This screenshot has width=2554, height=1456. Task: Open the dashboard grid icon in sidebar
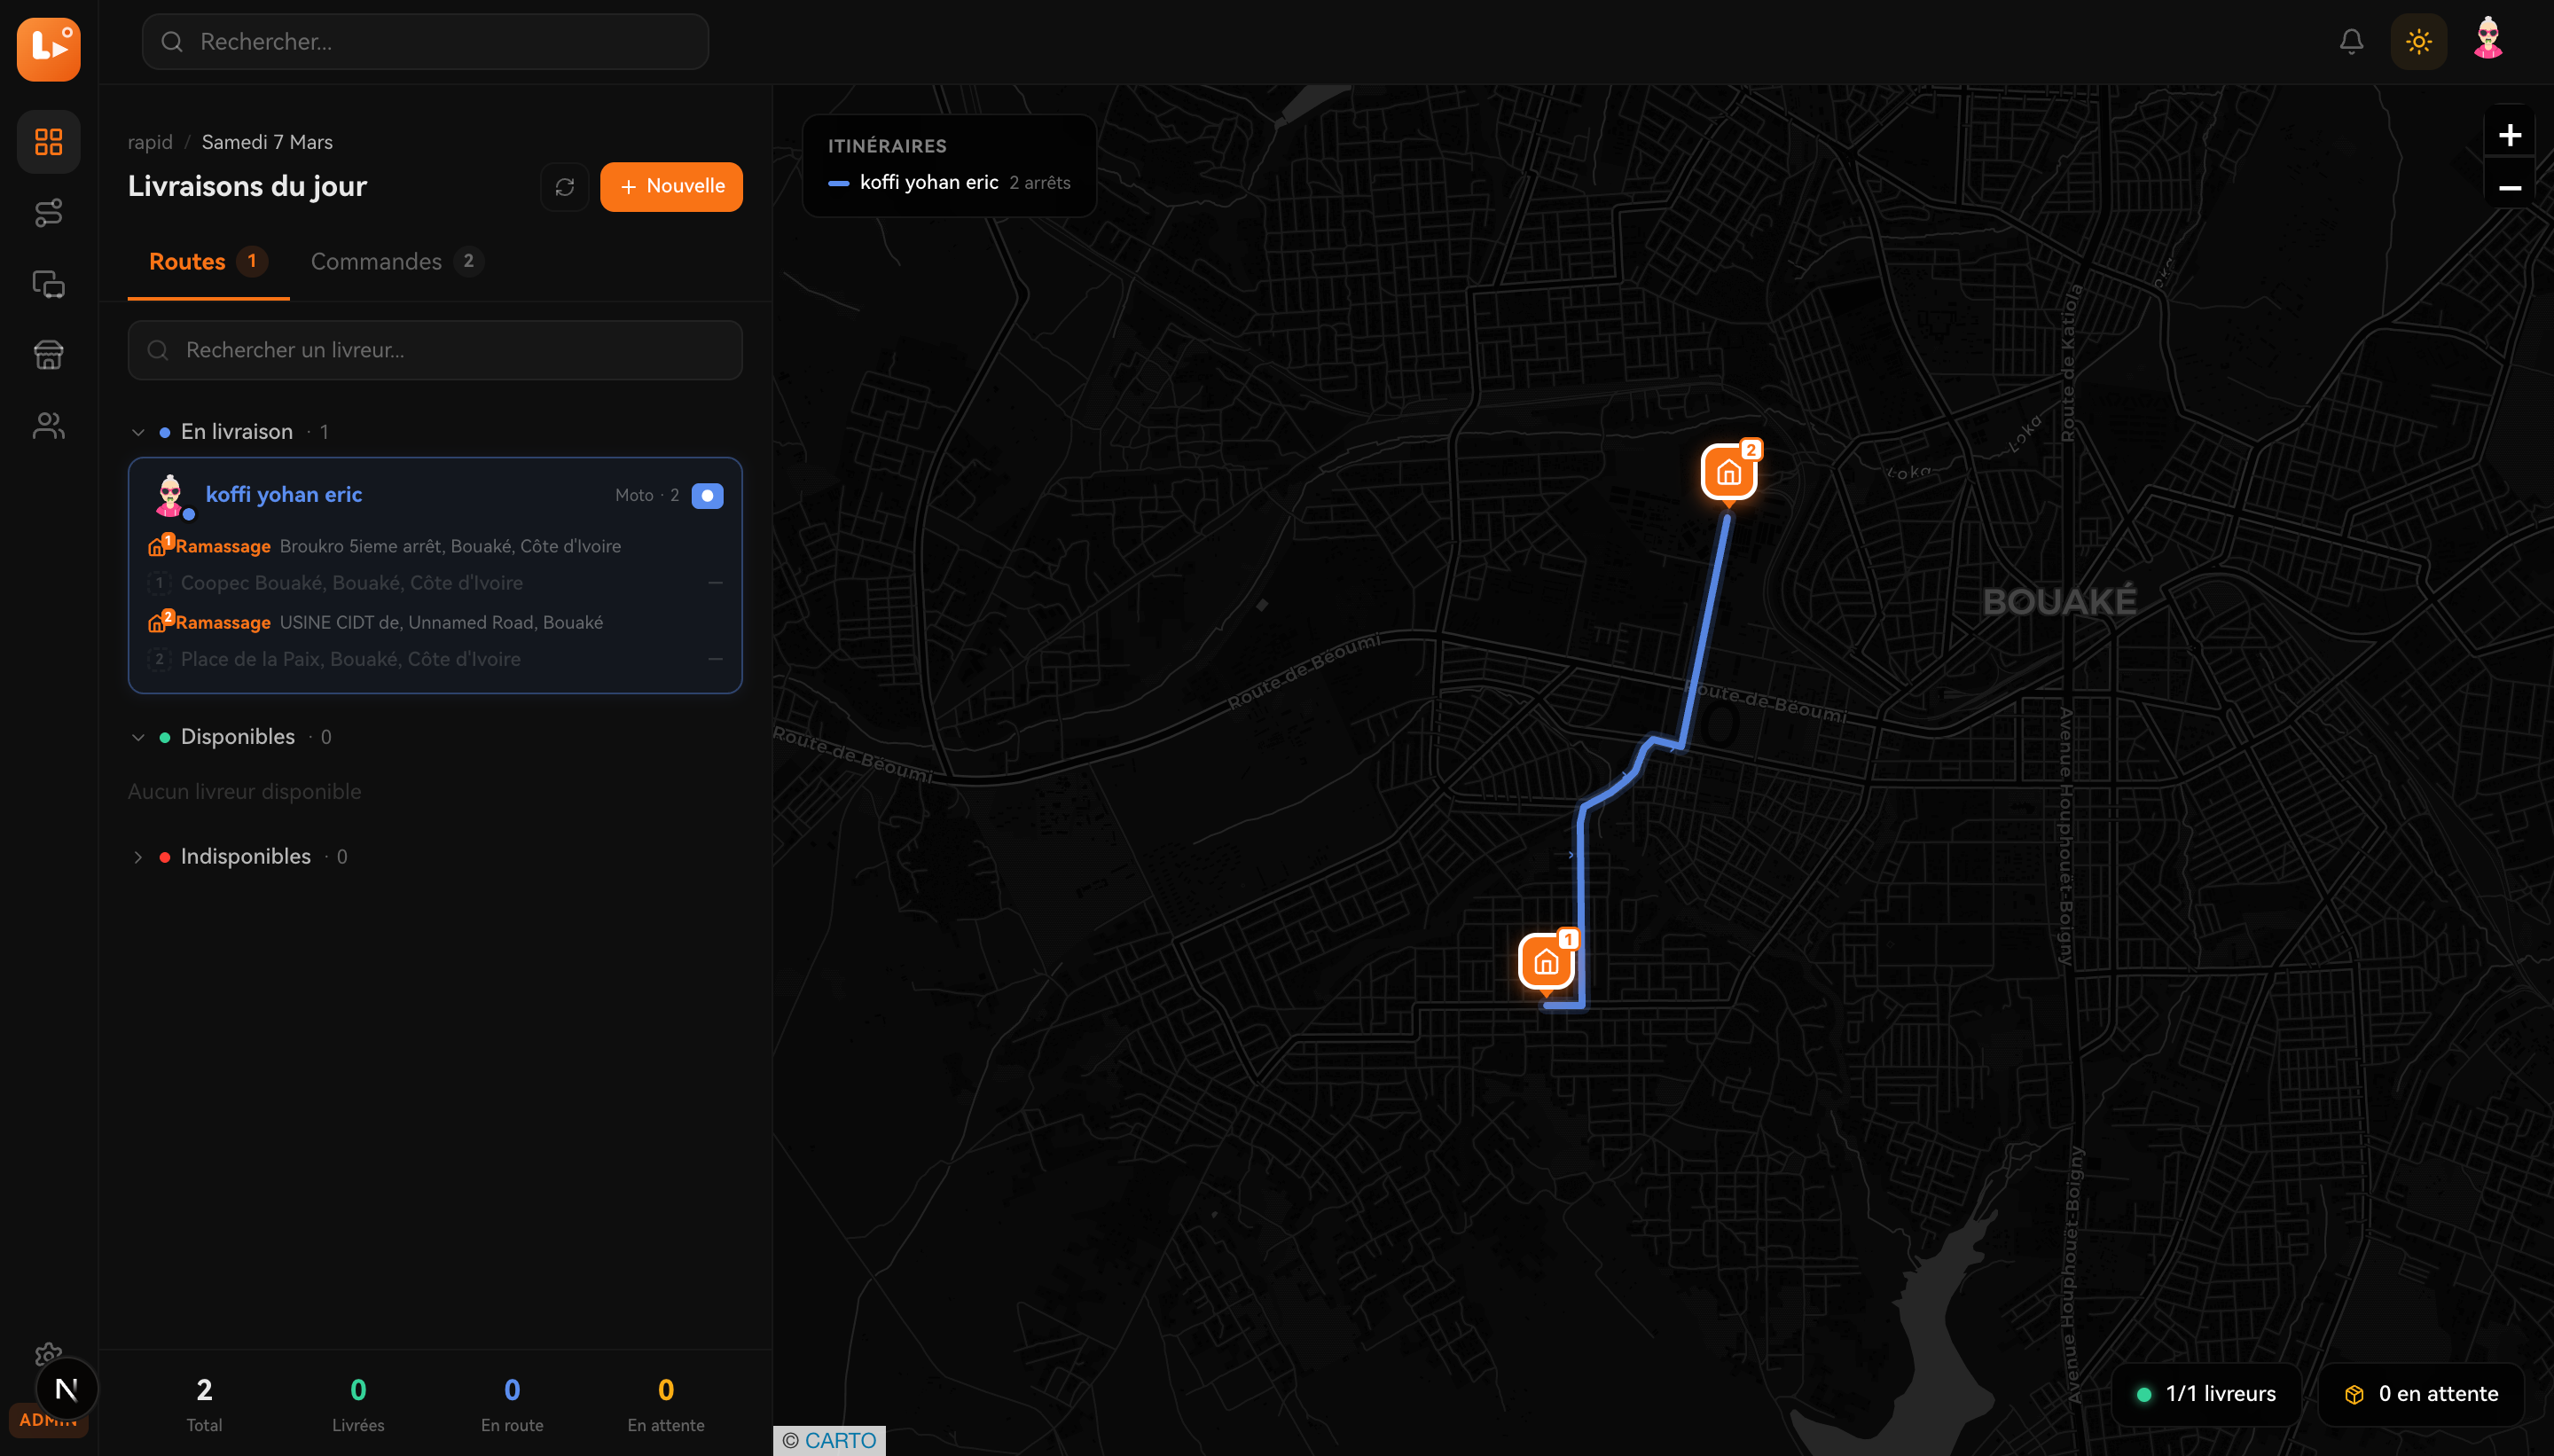48,142
